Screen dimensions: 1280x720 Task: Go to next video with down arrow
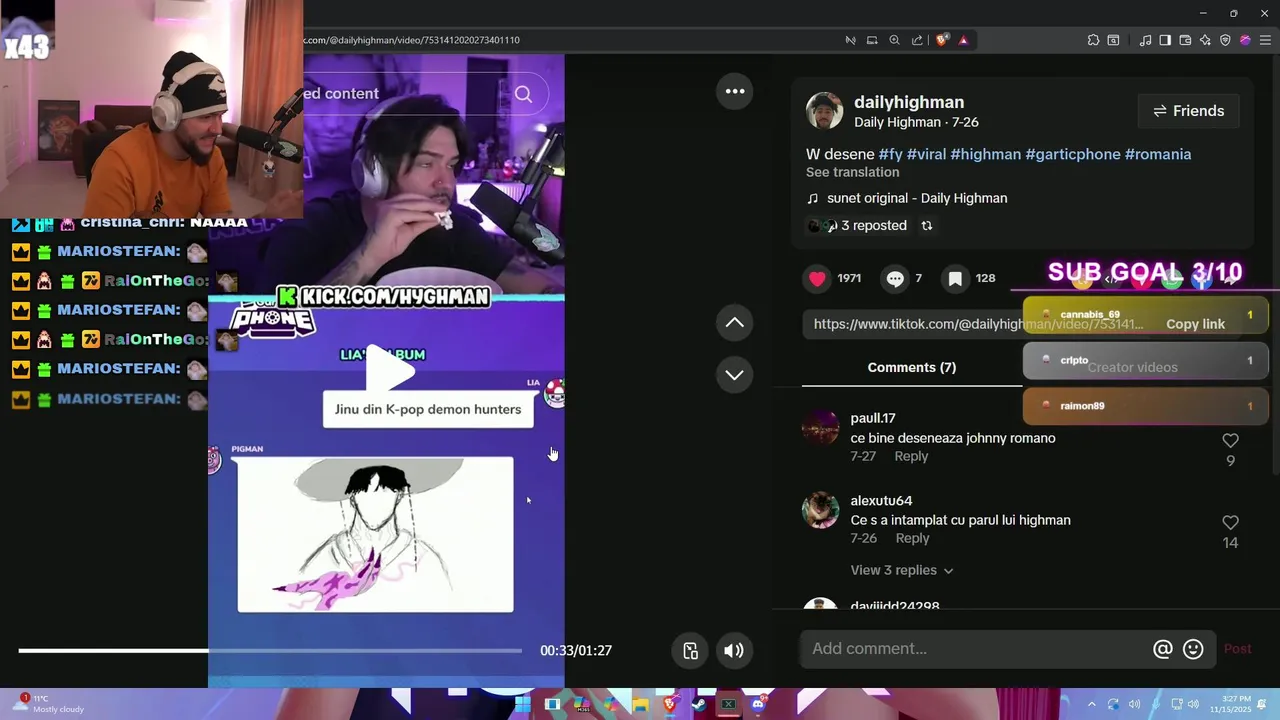point(734,374)
